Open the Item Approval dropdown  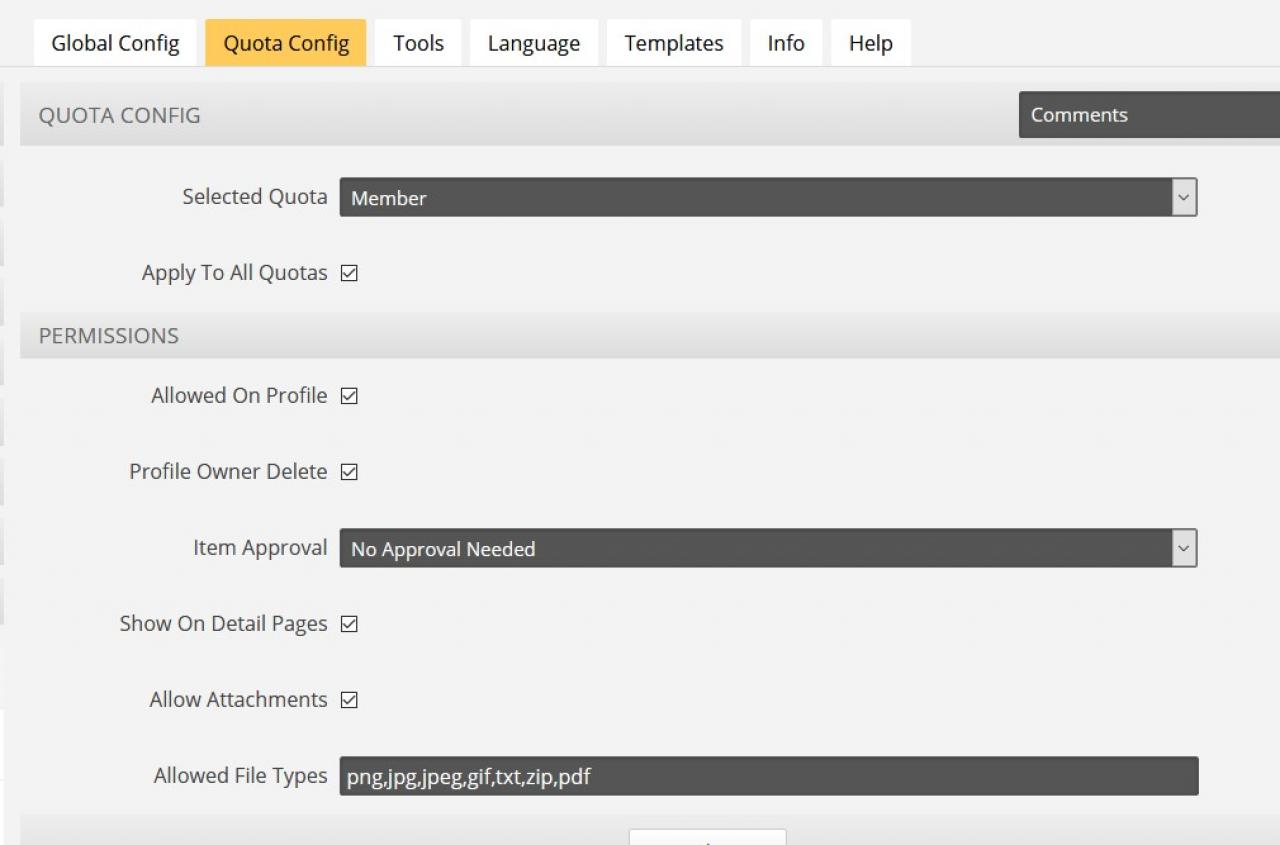[767, 549]
